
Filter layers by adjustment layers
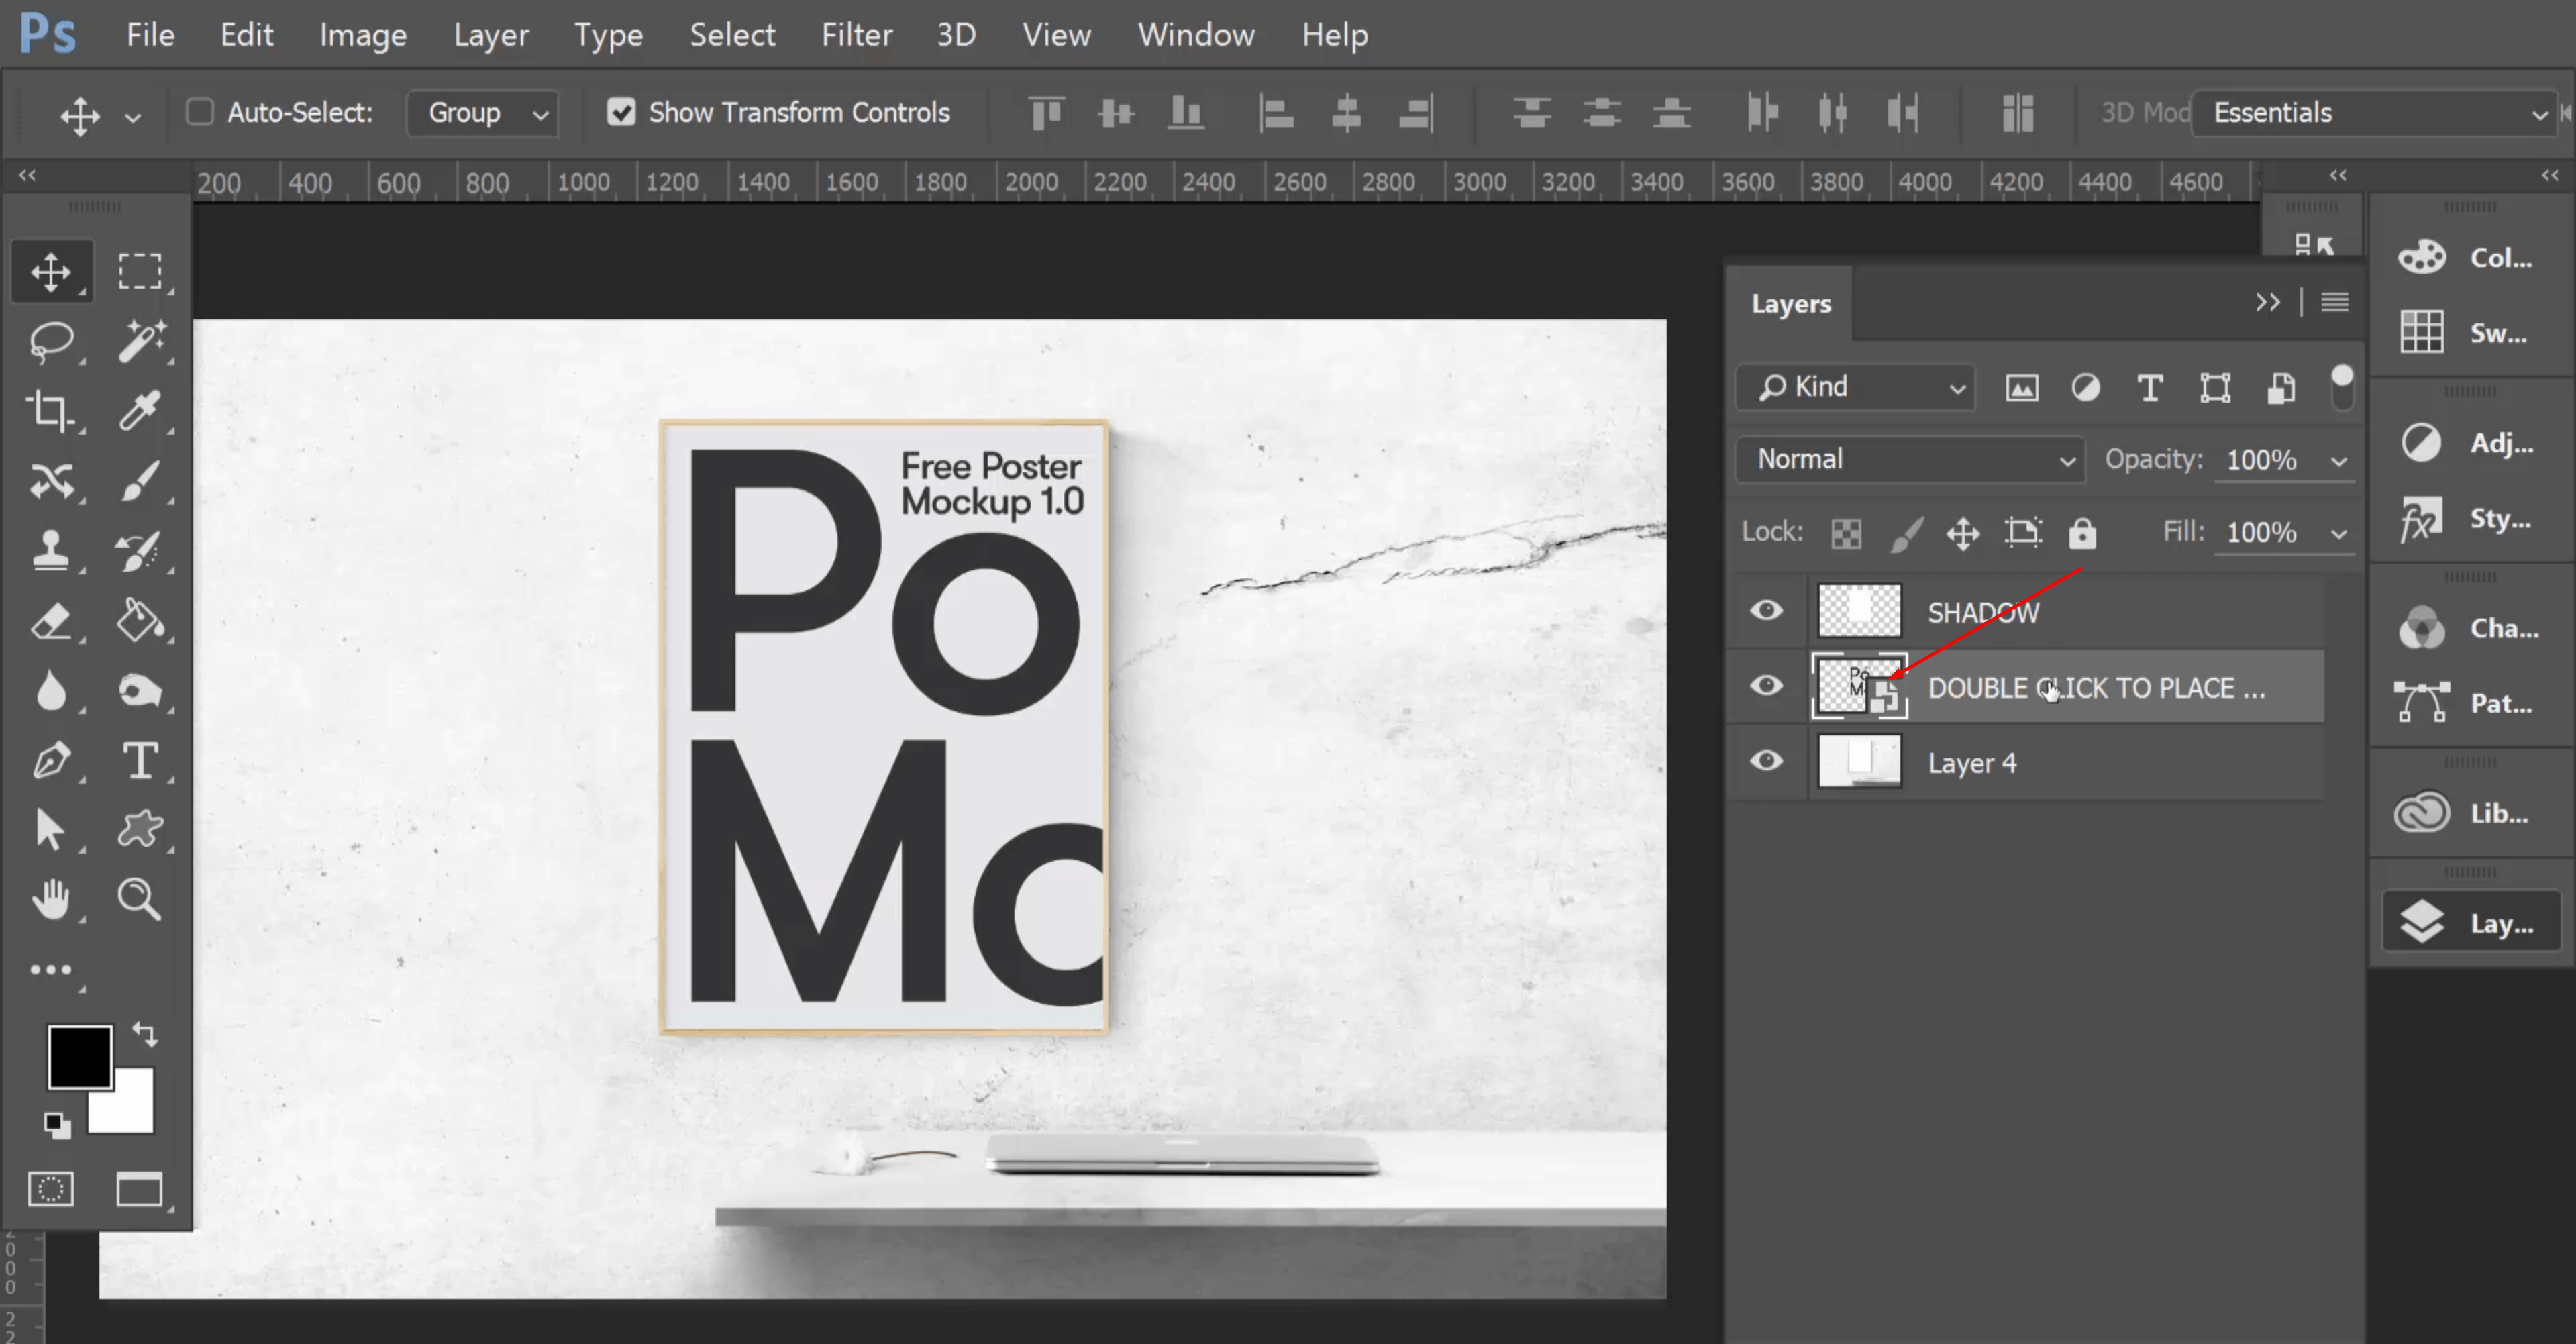2085,388
